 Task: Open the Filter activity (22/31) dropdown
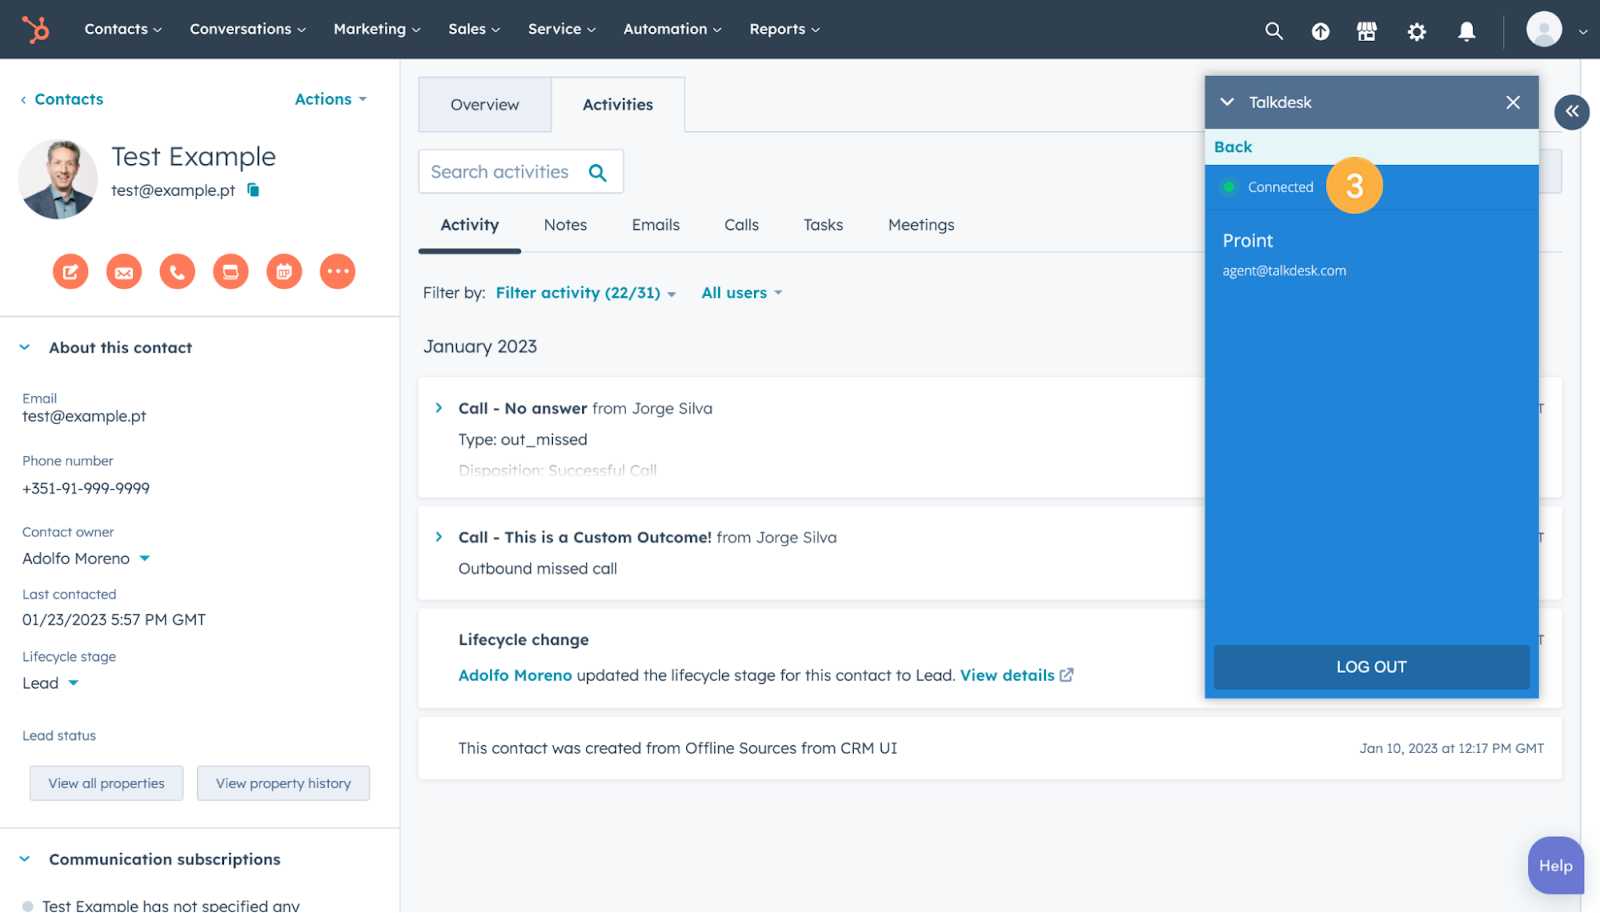tap(584, 292)
